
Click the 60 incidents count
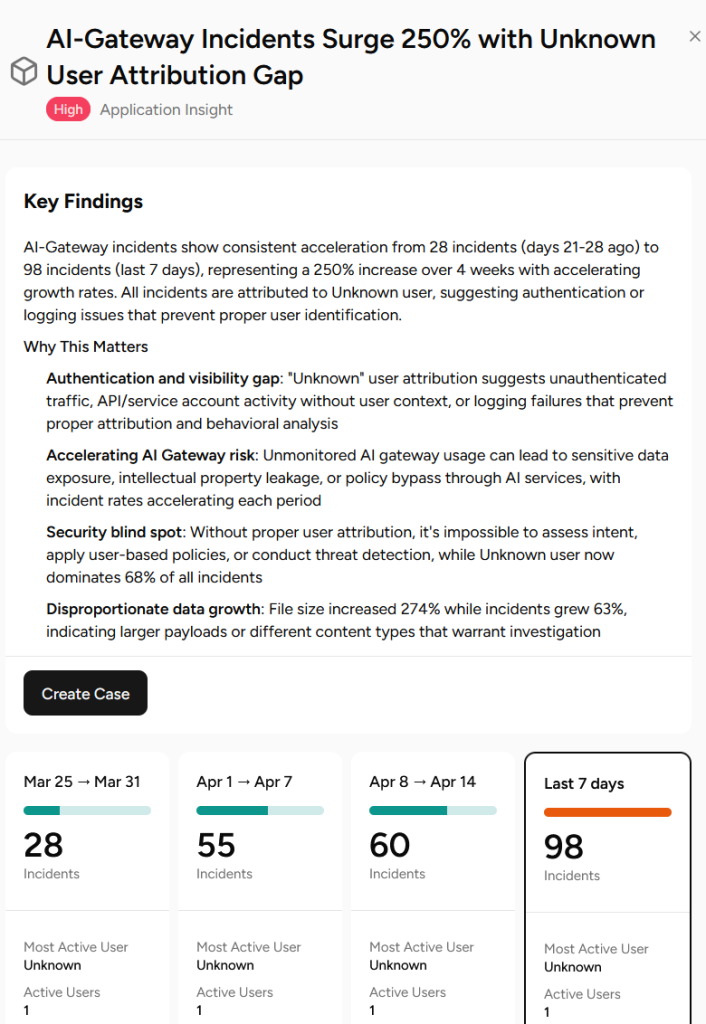389,845
